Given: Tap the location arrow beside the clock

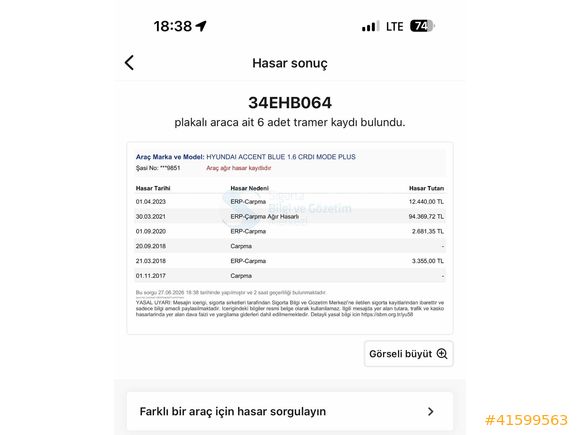Looking at the screenshot, I should click(x=201, y=26).
